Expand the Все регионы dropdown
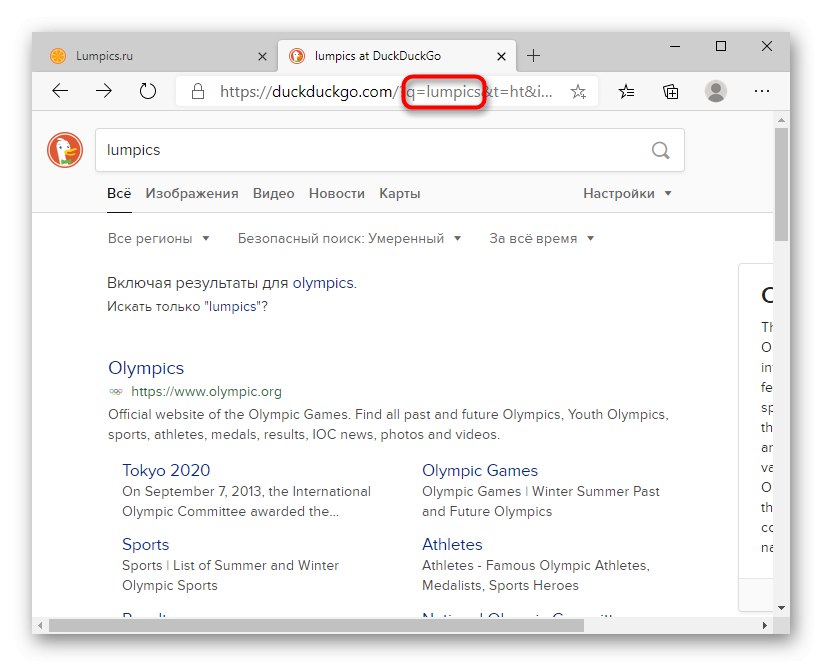This screenshot has width=822, height=666. [159, 239]
